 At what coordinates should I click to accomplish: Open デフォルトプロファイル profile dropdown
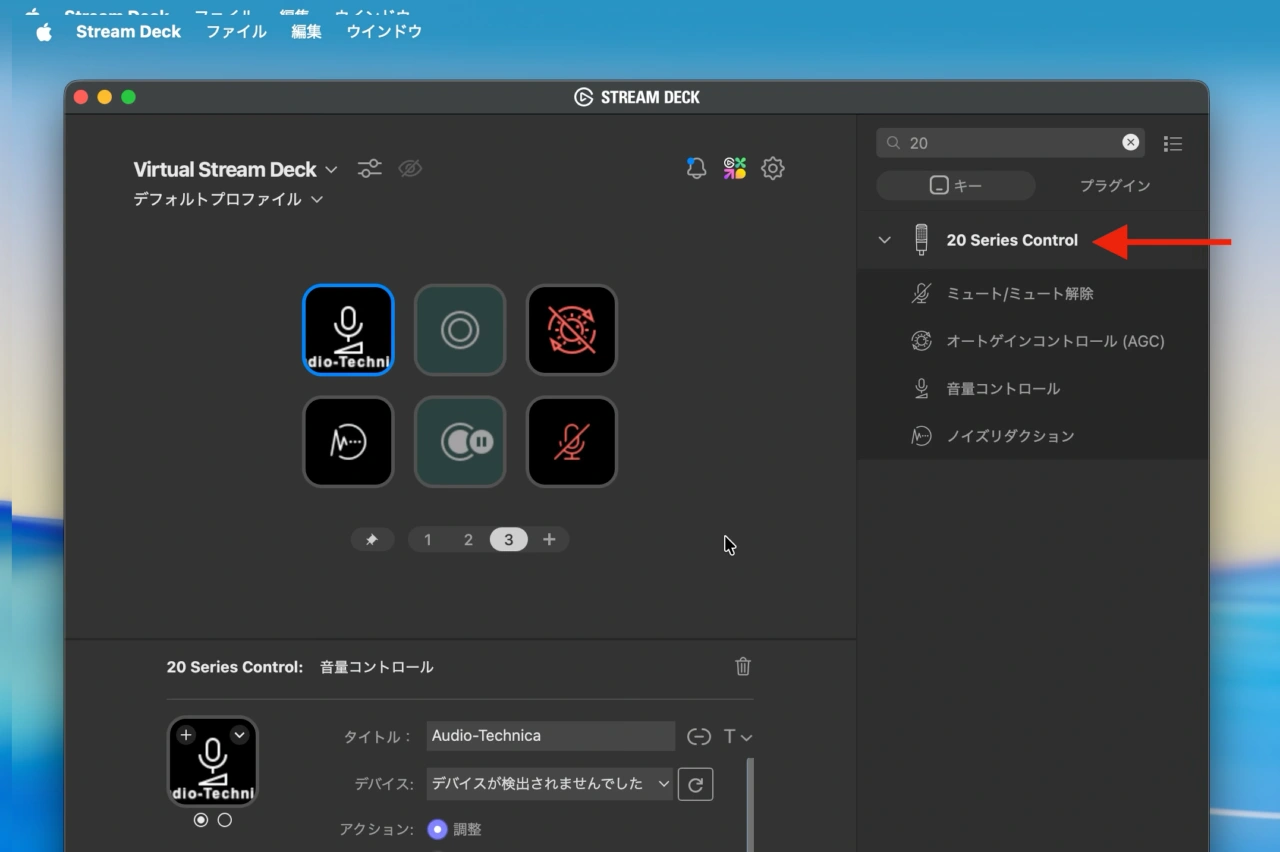(228, 199)
